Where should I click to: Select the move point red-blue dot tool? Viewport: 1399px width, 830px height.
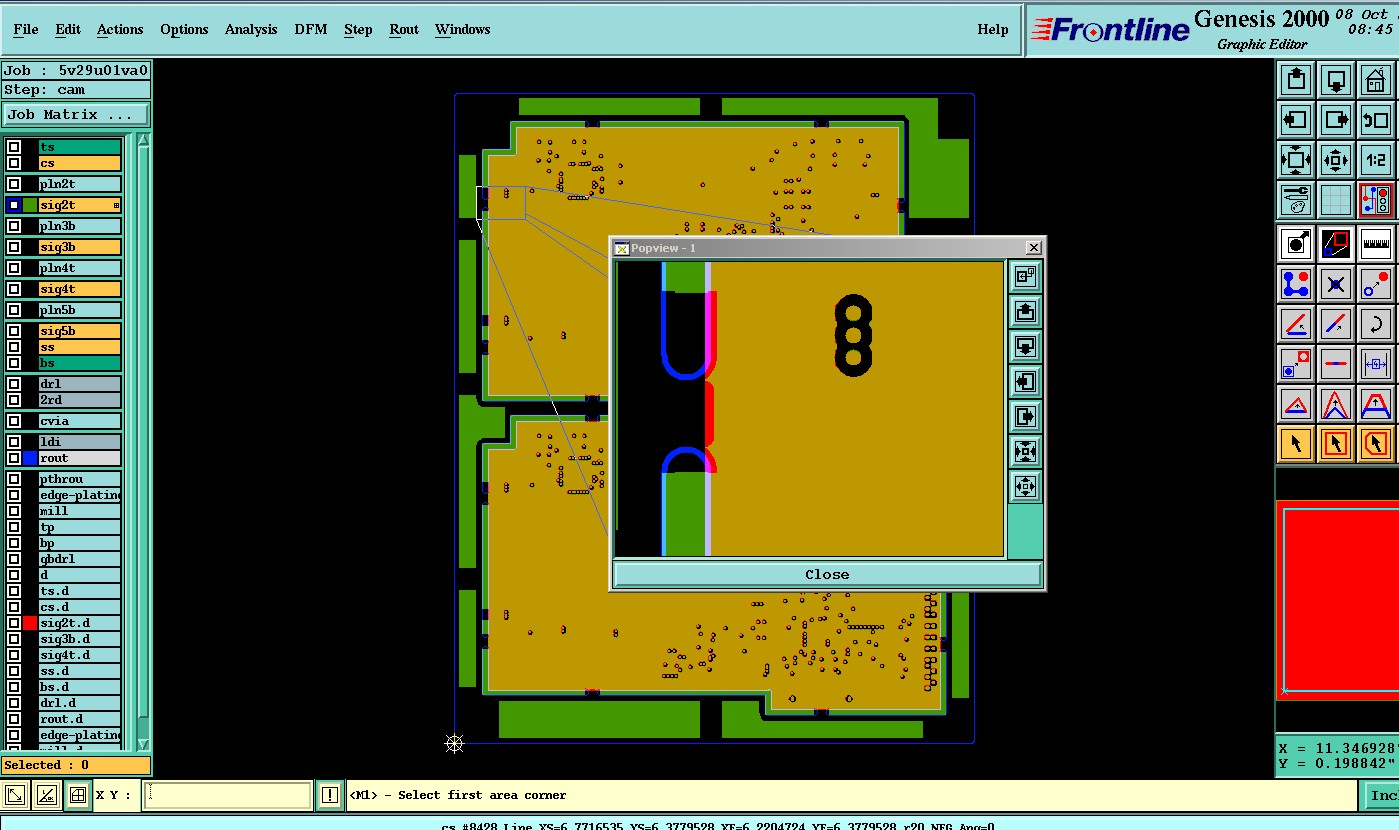tap(1376, 284)
